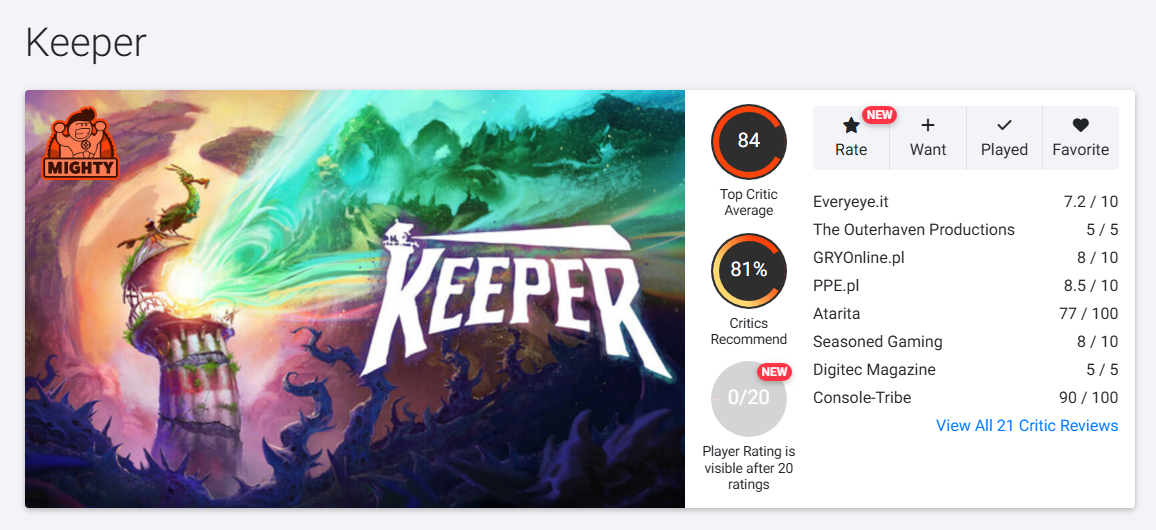
Task: Open The Outerhaven Productions review
Action: [x=914, y=230]
